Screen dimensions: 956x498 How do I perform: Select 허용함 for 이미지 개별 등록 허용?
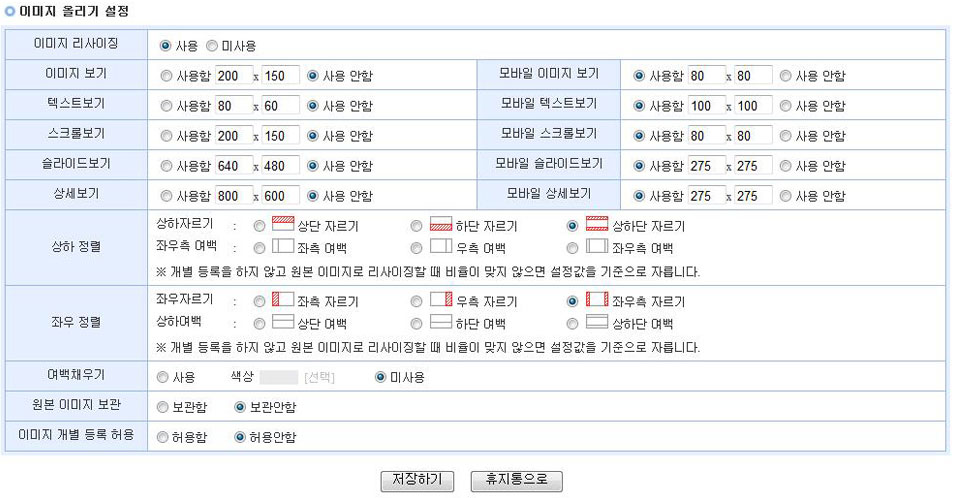(164, 437)
